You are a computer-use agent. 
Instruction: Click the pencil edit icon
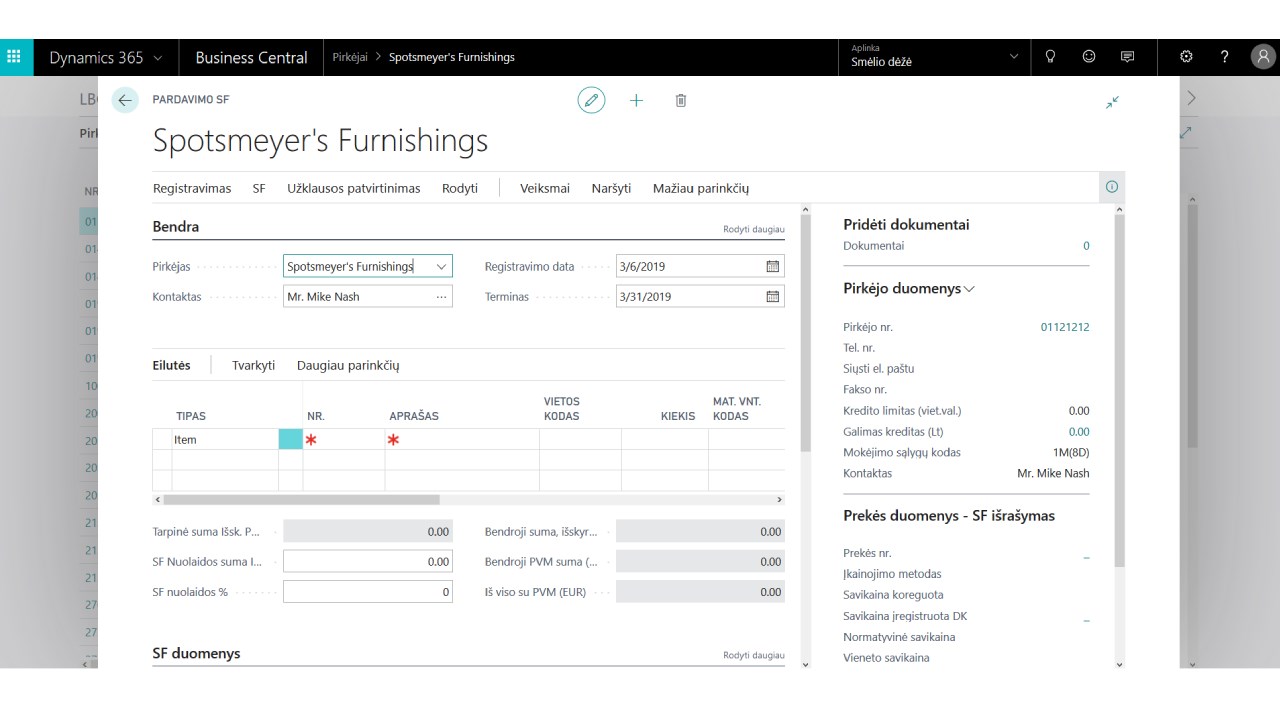coord(591,100)
